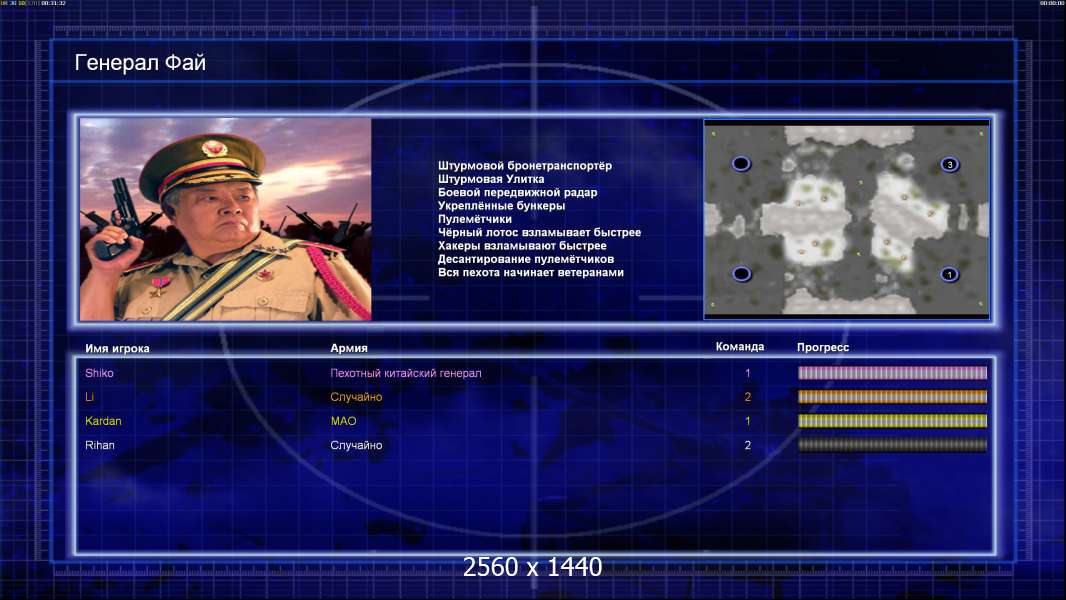Click the standalone Пулемётчики line

(x=475, y=219)
